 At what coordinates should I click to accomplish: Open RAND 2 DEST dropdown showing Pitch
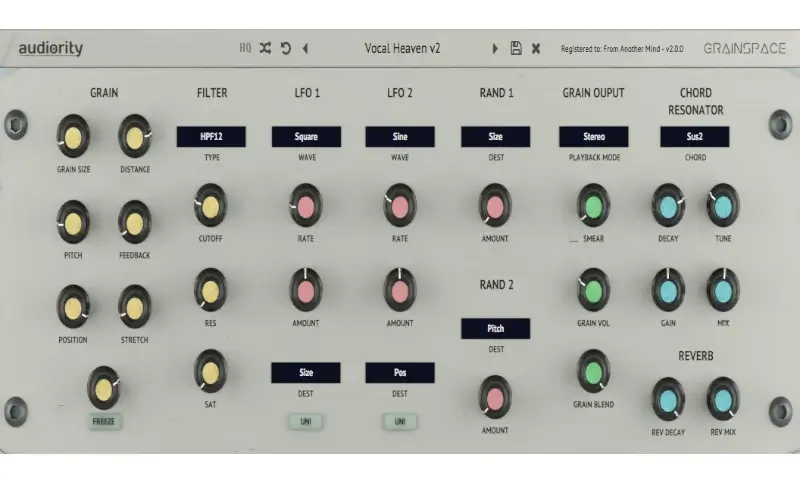tap(495, 329)
